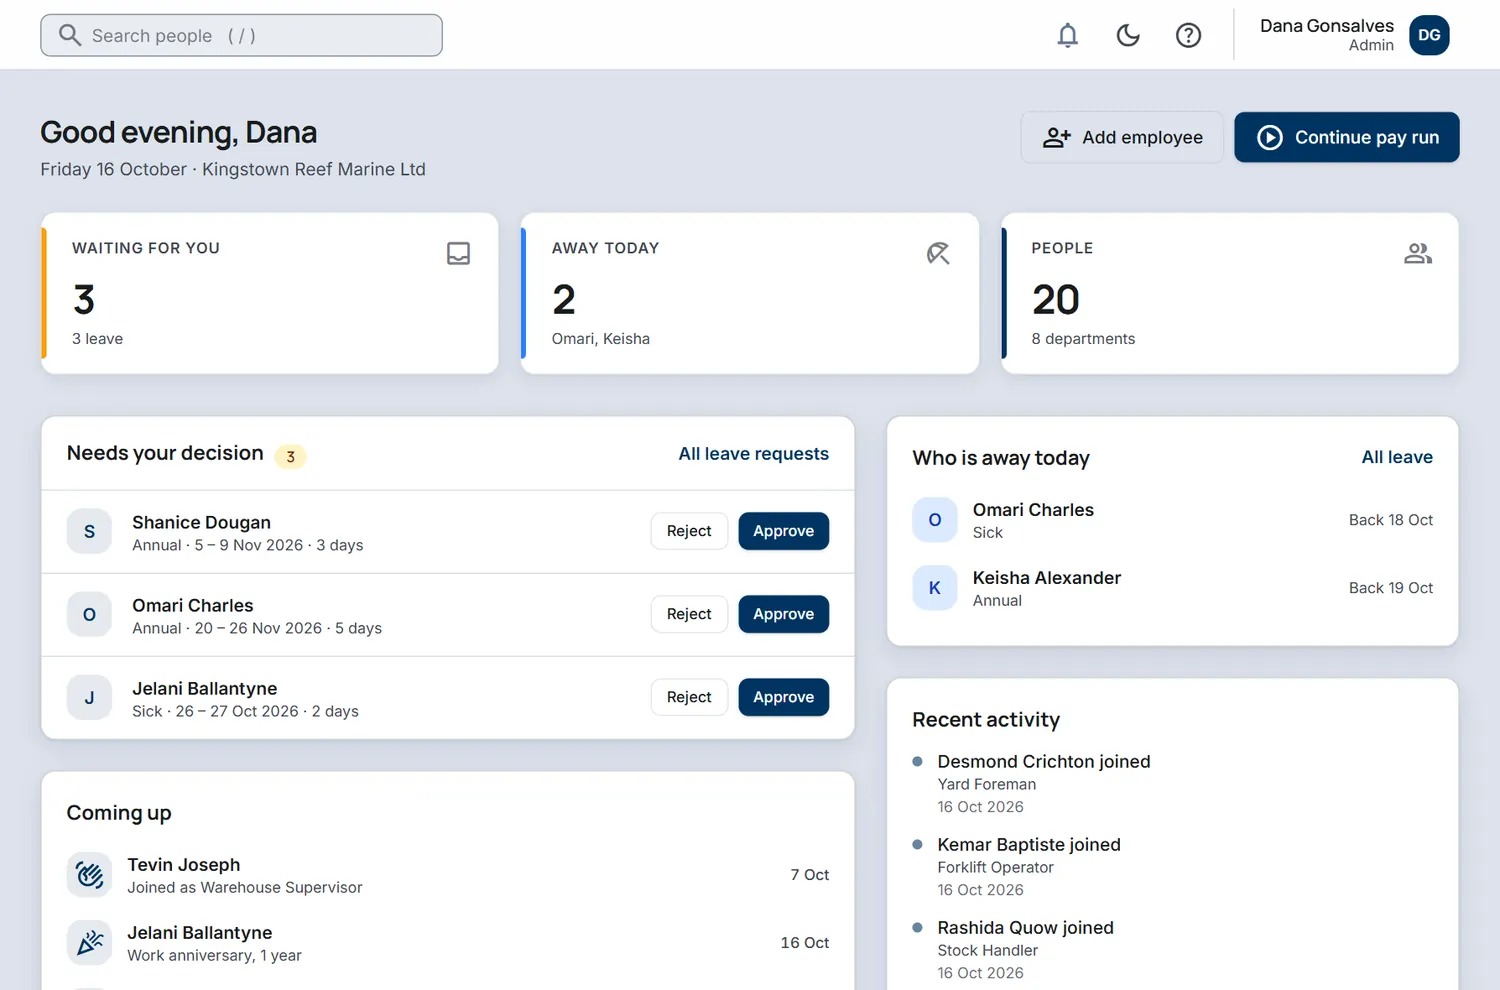Open the Waiting For You card count 3
This screenshot has height=990, width=1500.
84,299
